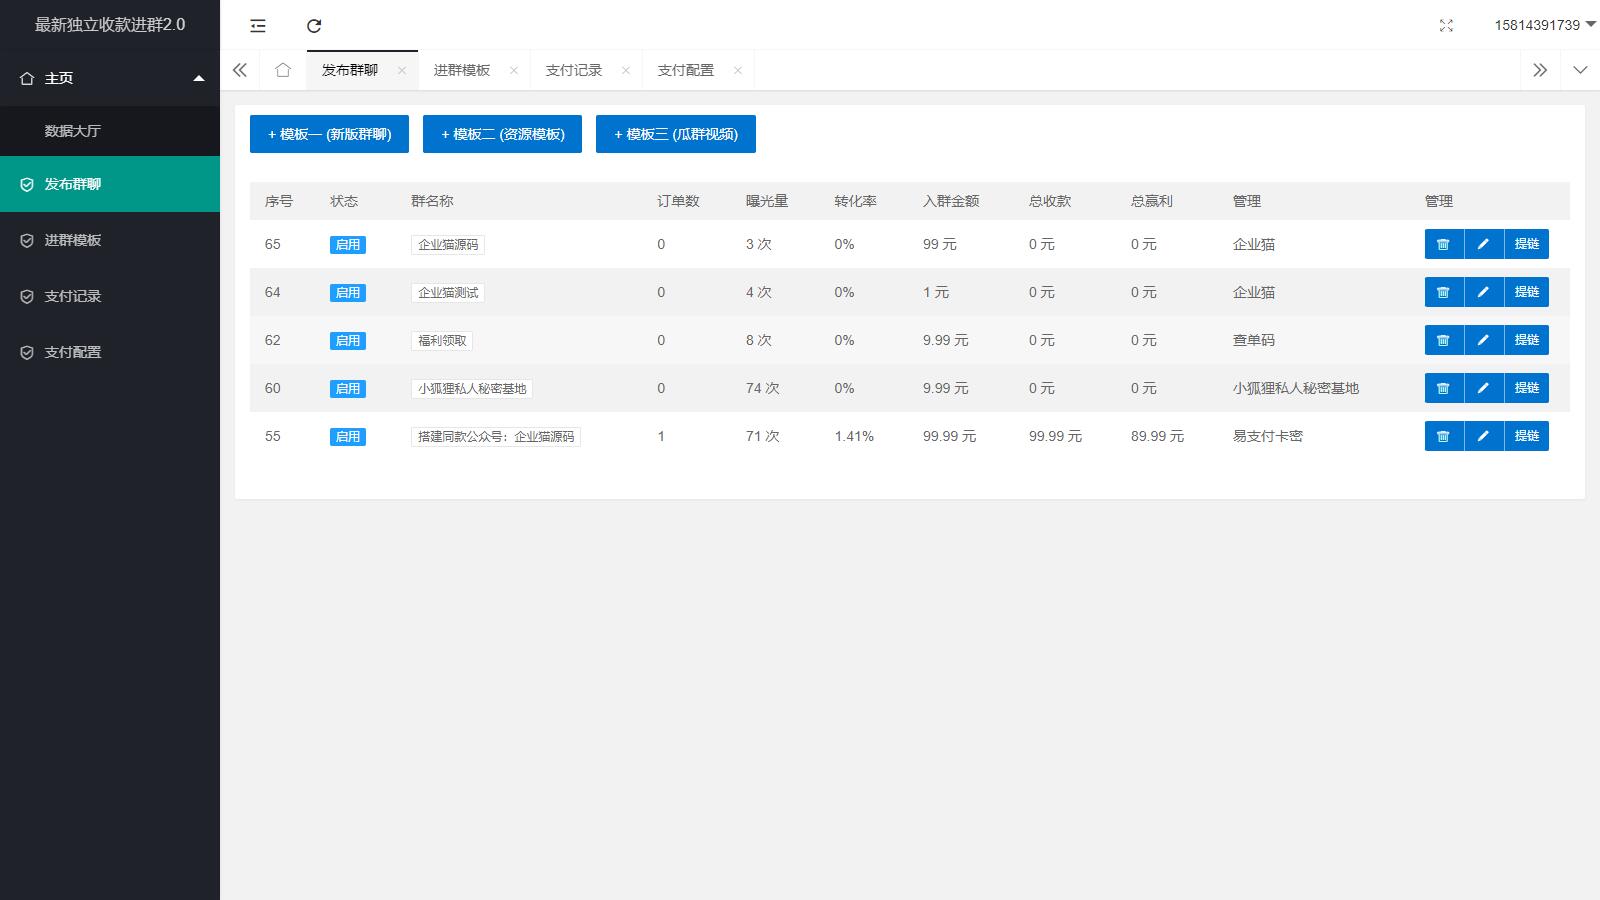Viewport: 1600px width, 900px height.
Task: Click 模板一 (新版群聊) button
Action: pos(329,134)
